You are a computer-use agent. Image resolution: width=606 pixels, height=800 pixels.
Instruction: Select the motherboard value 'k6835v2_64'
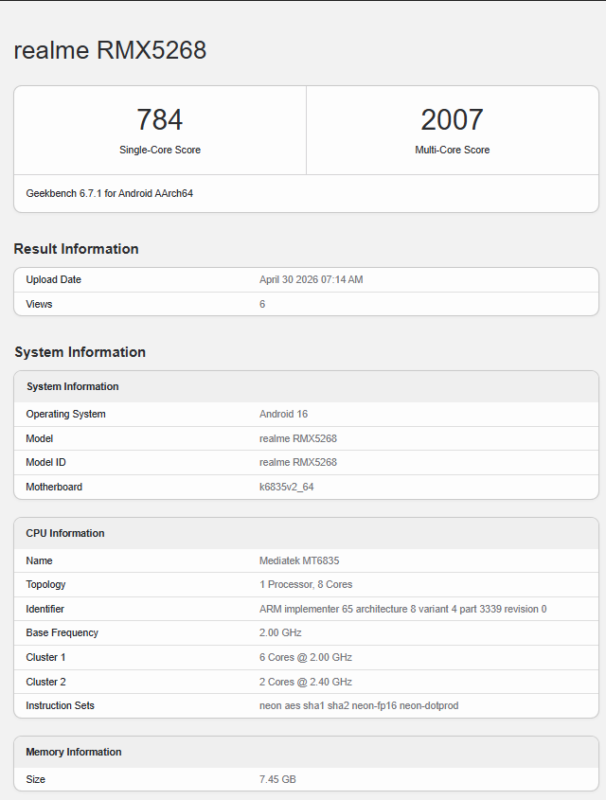click(286, 487)
